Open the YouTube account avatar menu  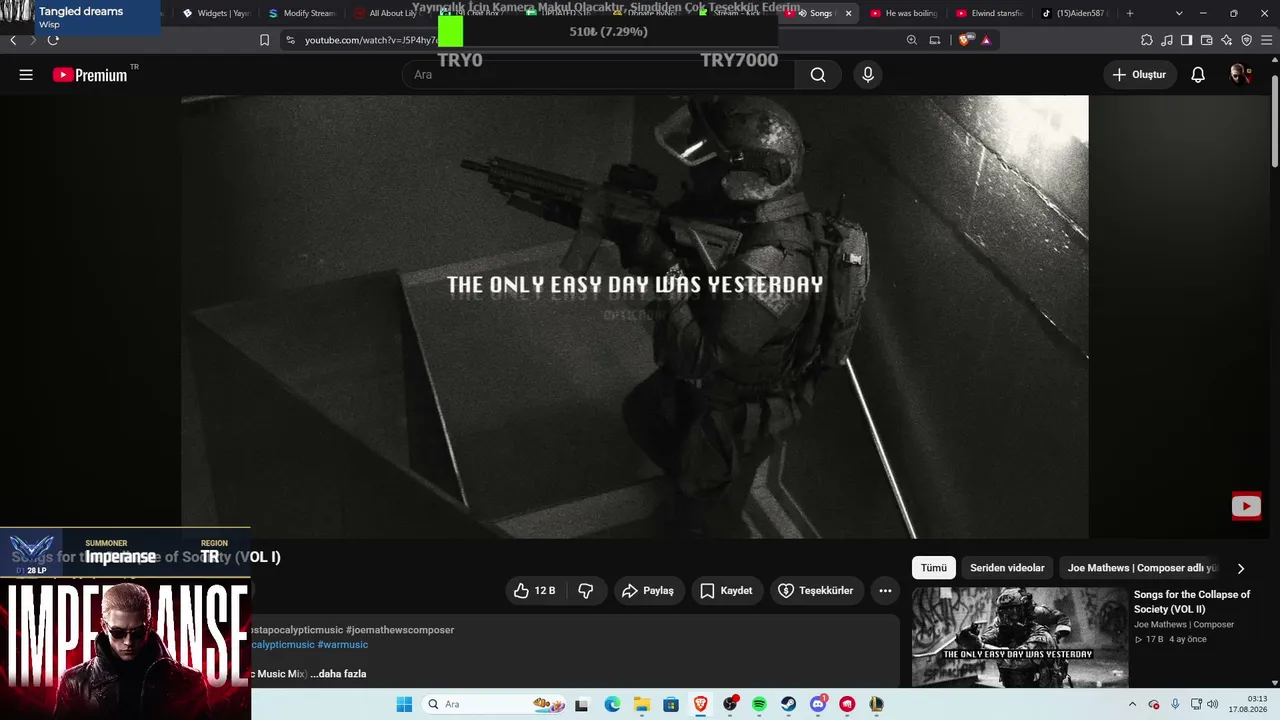click(x=1240, y=75)
